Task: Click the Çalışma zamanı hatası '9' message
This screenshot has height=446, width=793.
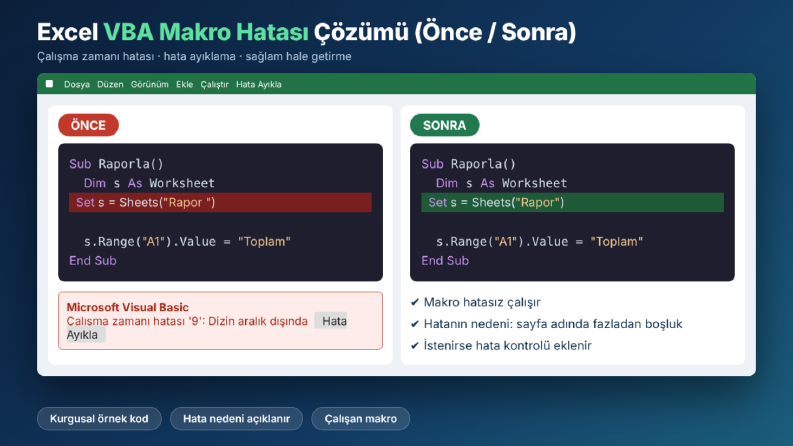Action: [x=187, y=321]
